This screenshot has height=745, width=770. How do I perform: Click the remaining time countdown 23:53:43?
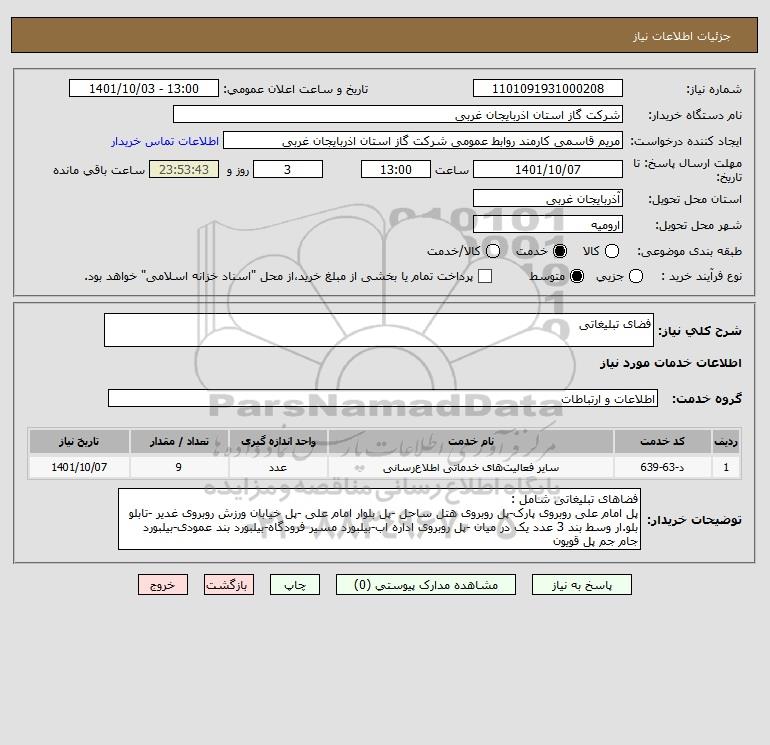tap(184, 169)
